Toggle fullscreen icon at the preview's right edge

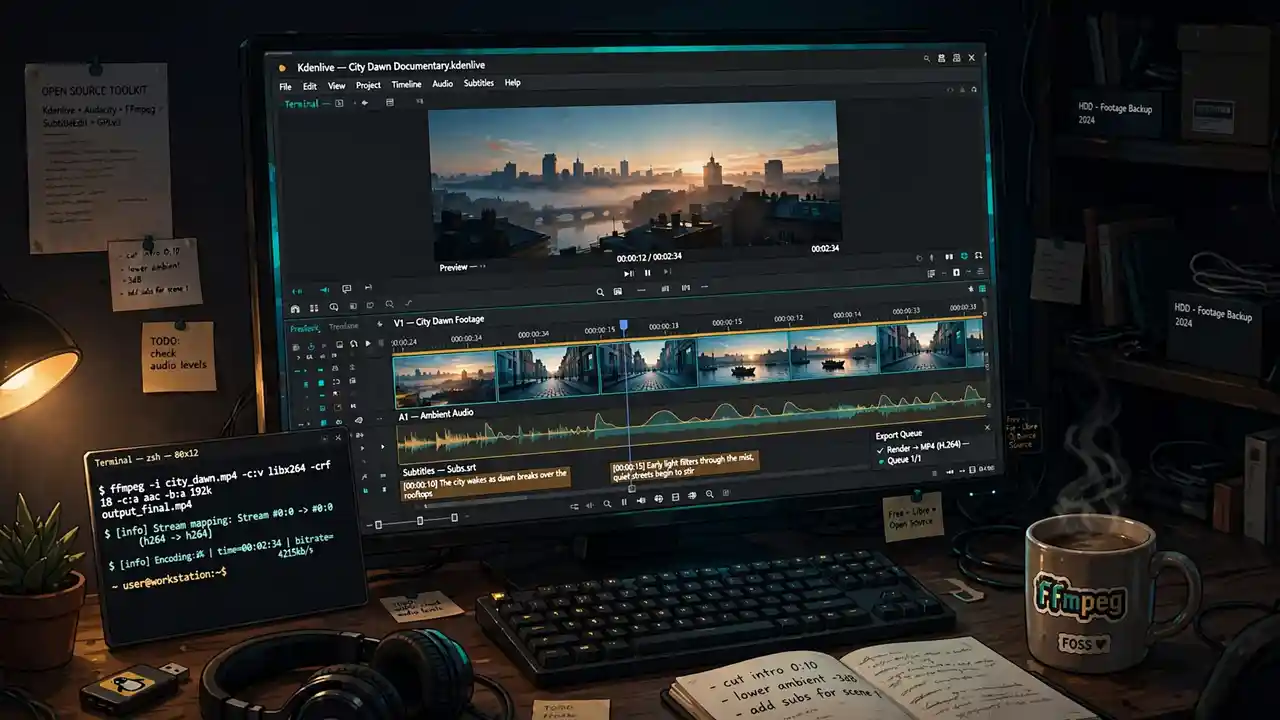[x=978, y=256]
